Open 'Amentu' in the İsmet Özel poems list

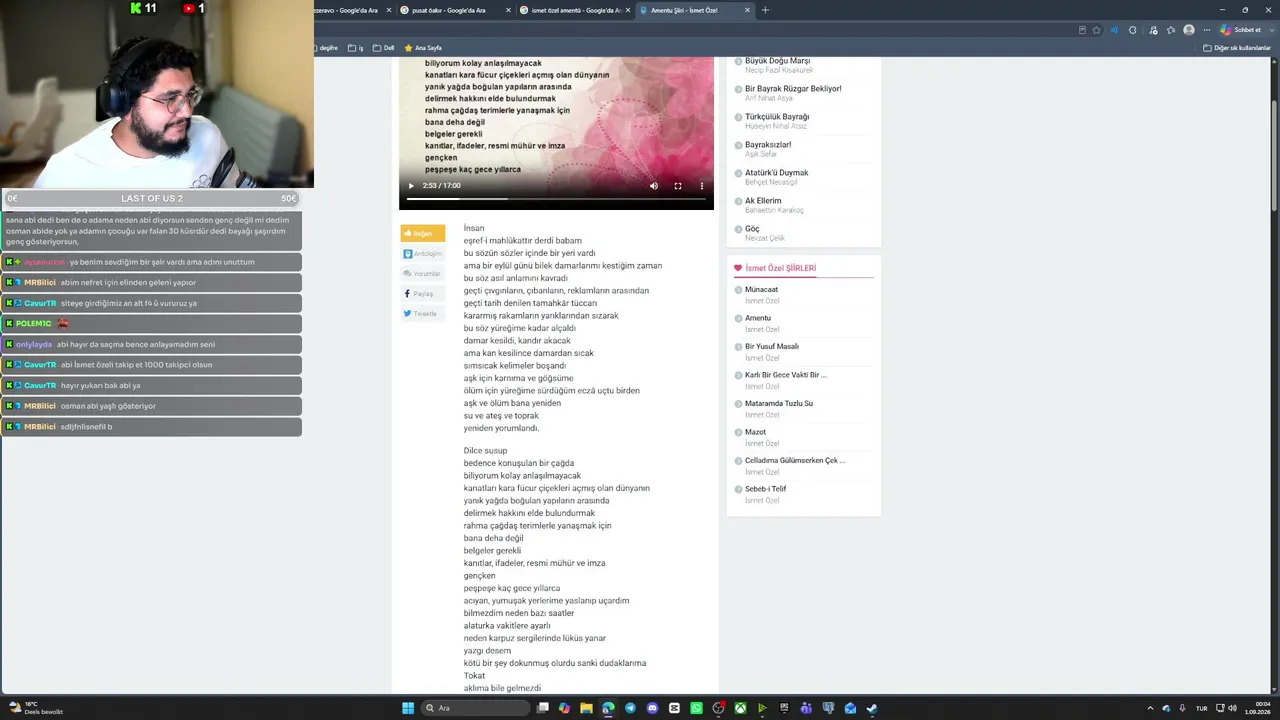[x=758, y=318]
